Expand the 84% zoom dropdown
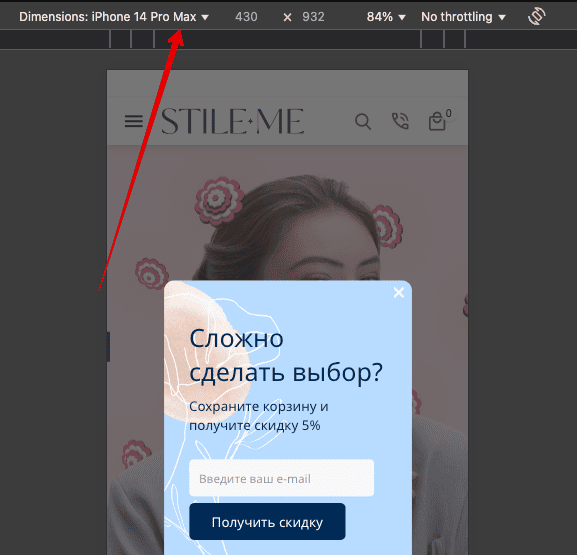 (x=386, y=17)
